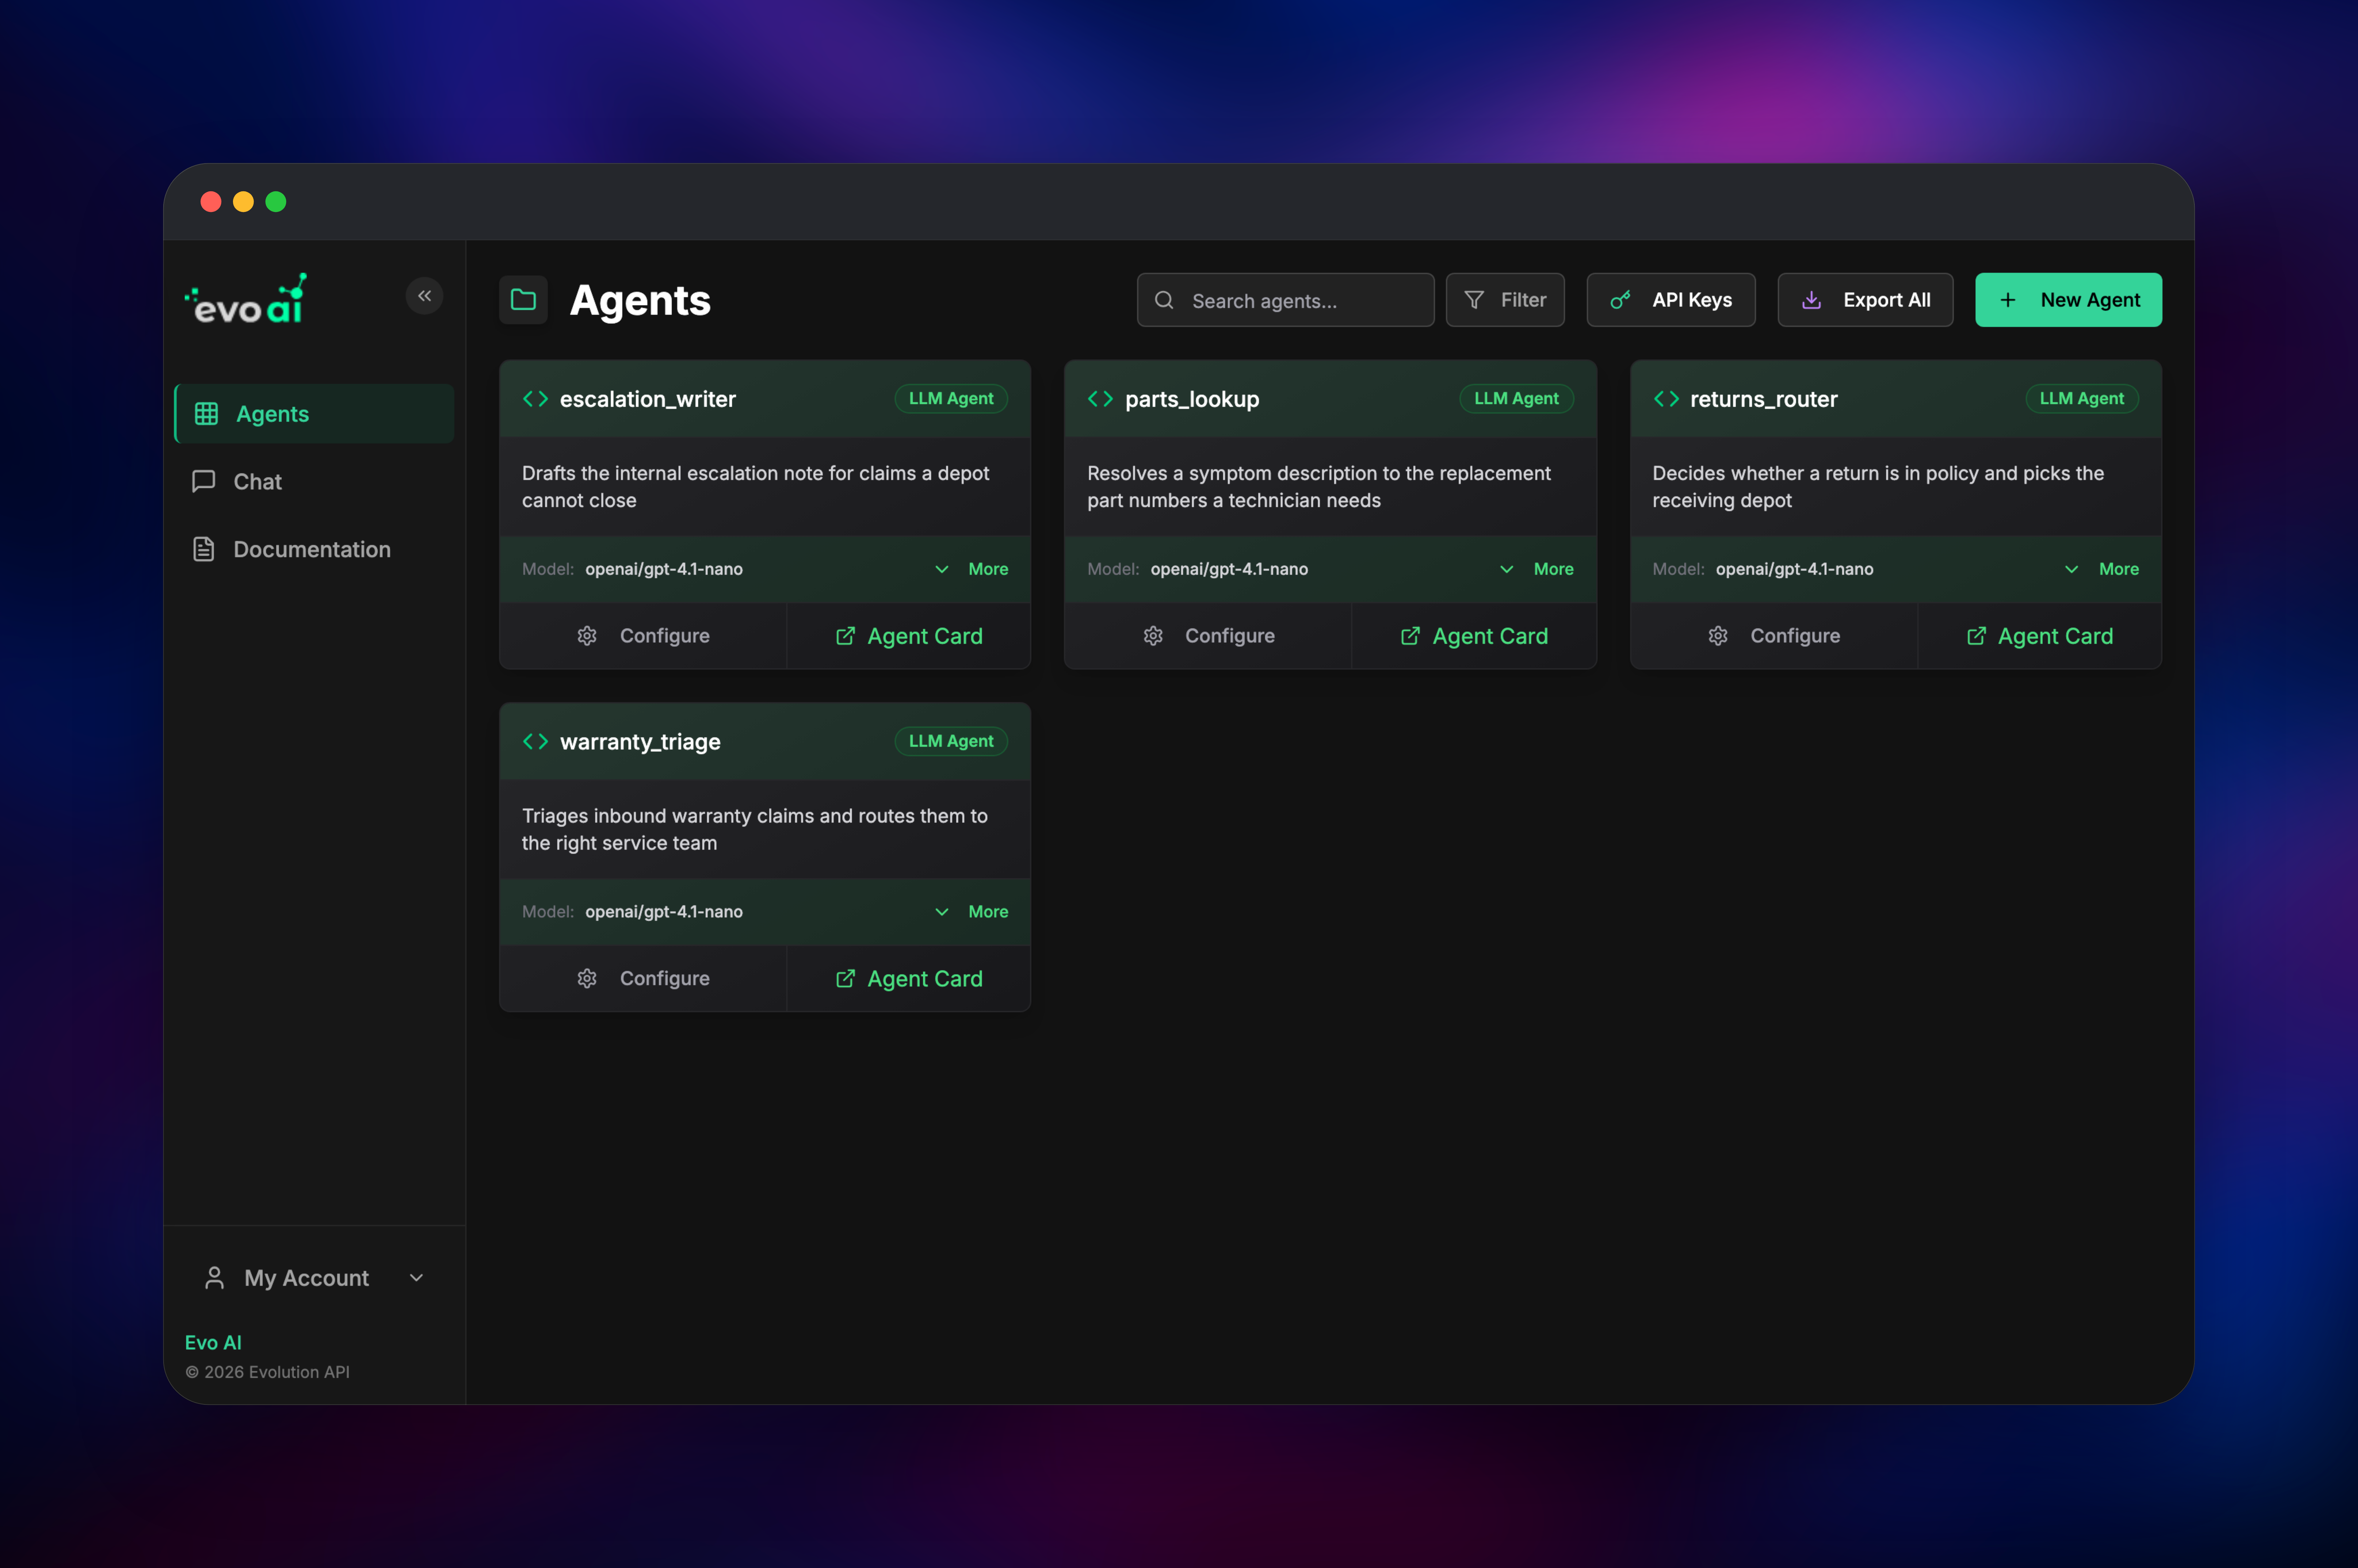Focus the Search agents input field
The image size is (2358, 1568).
pyautogui.click(x=1285, y=300)
